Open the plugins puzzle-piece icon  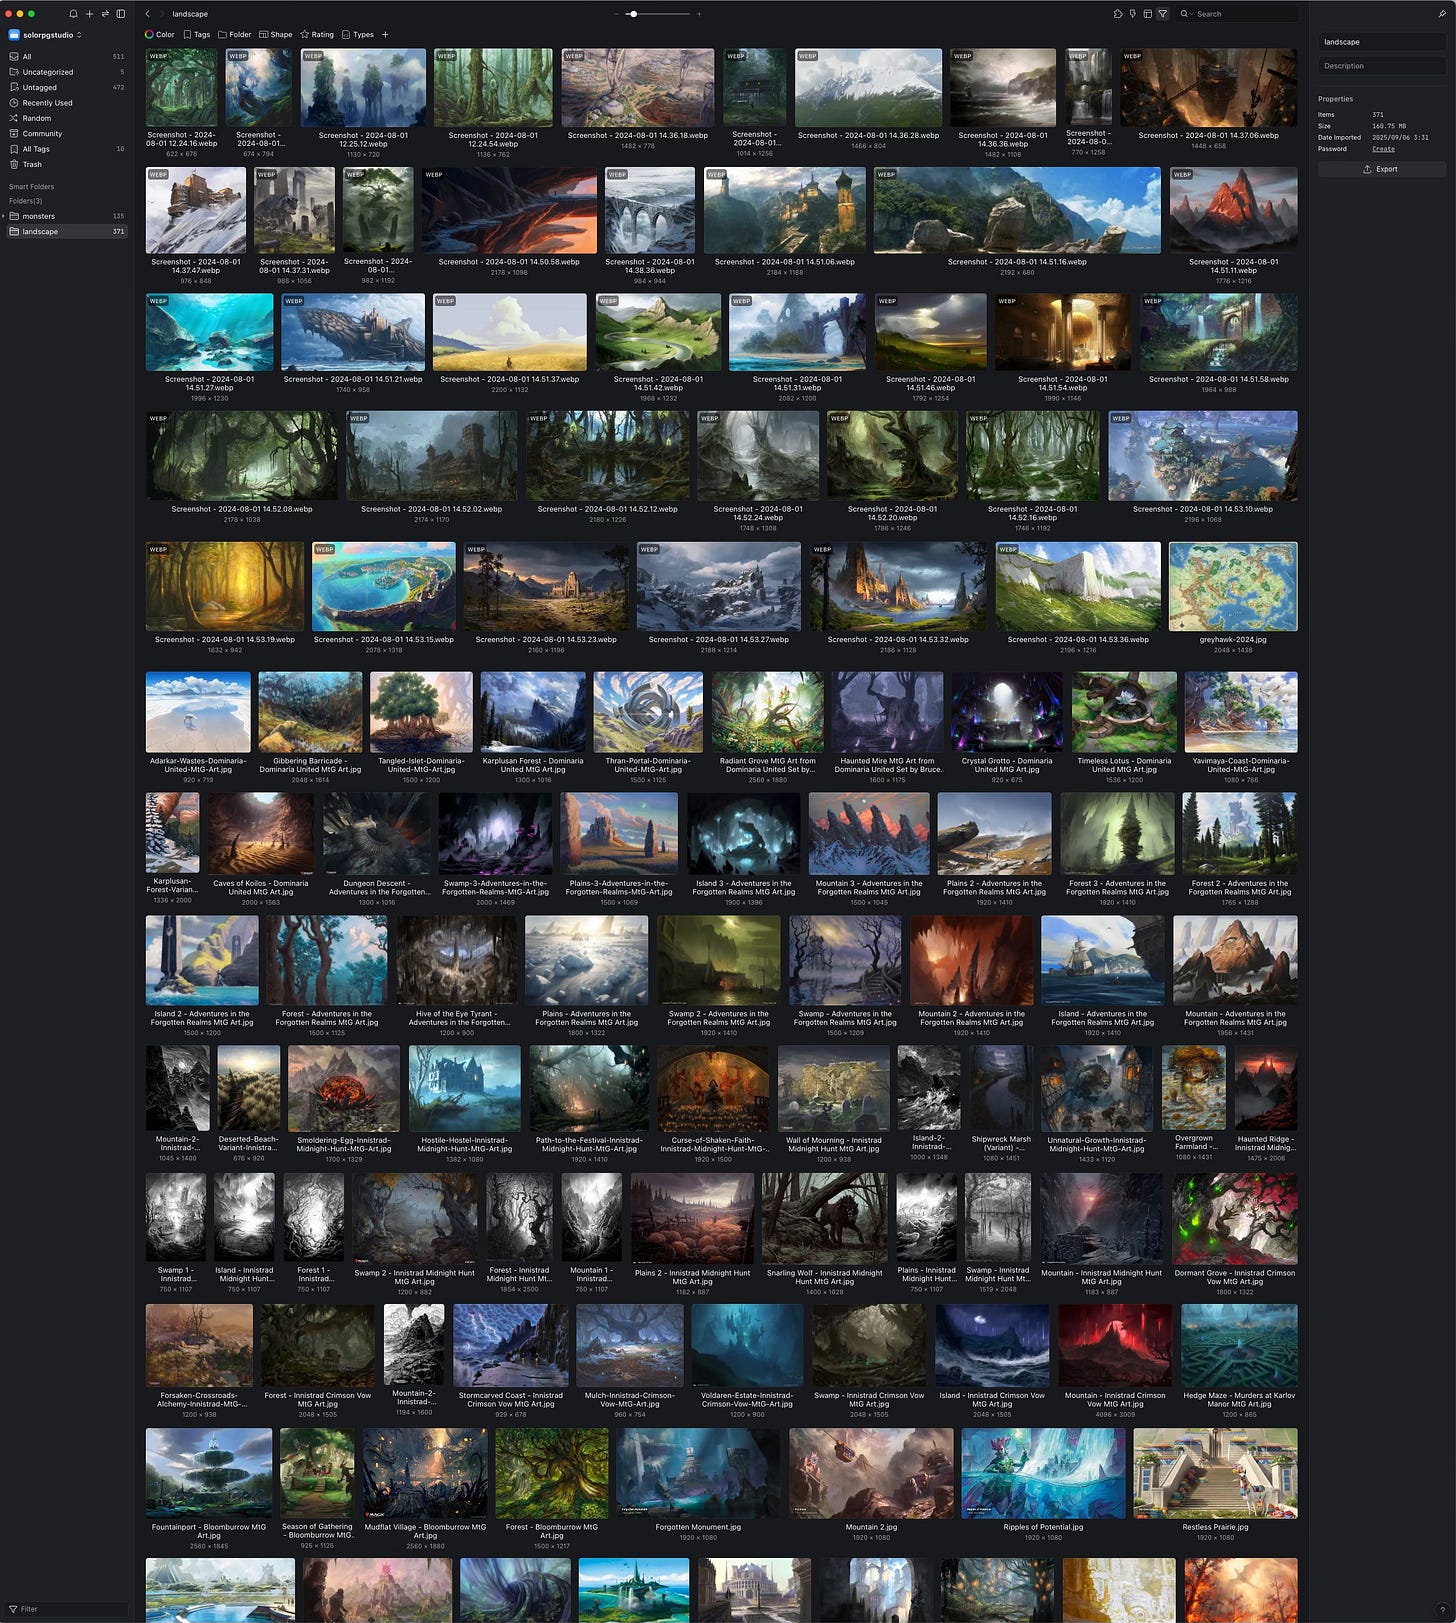point(1118,14)
